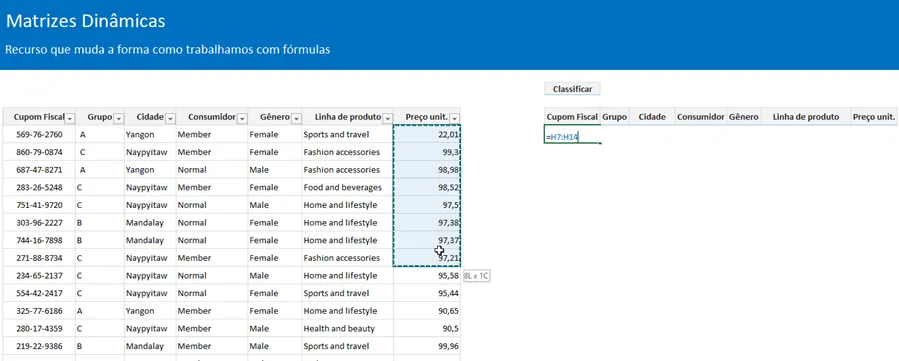This screenshot has width=899, height=361.
Task: Select price cell 90,5
Action: coord(427,328)
